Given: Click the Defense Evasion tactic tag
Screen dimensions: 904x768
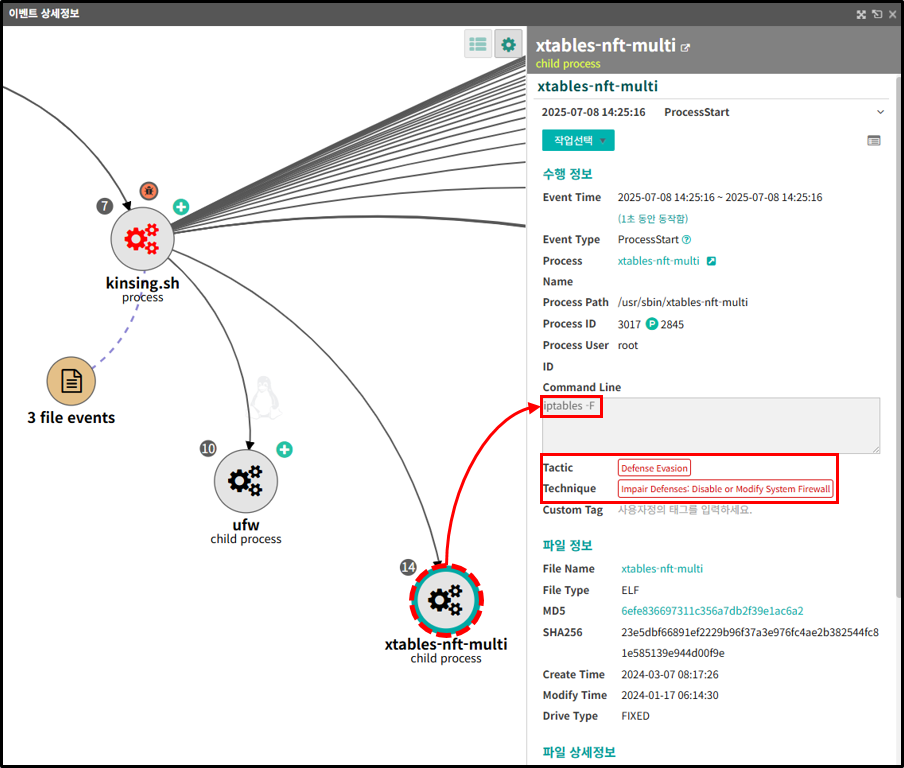Looking at the screenshot, I should point(654,468).
